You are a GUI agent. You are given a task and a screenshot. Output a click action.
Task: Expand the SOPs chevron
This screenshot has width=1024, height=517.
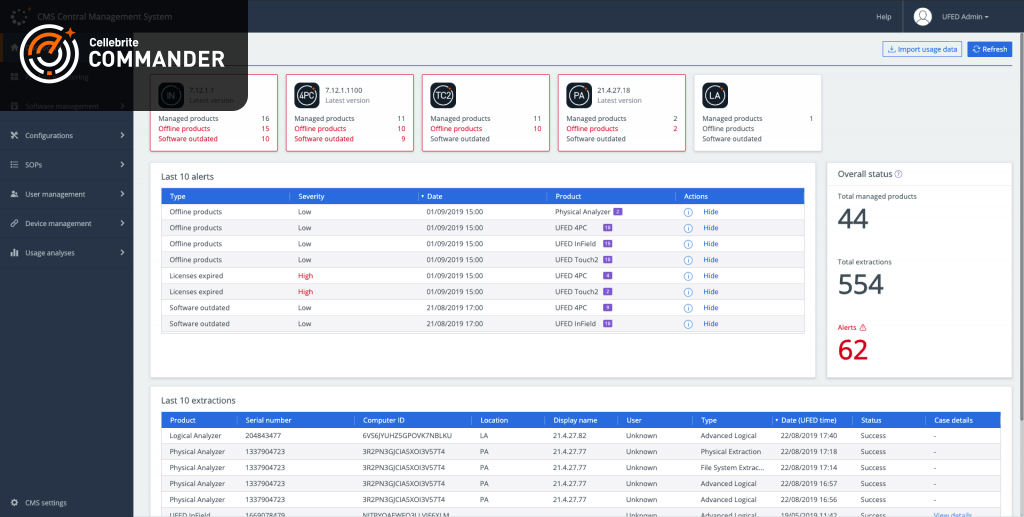click(x=122, y=165)
